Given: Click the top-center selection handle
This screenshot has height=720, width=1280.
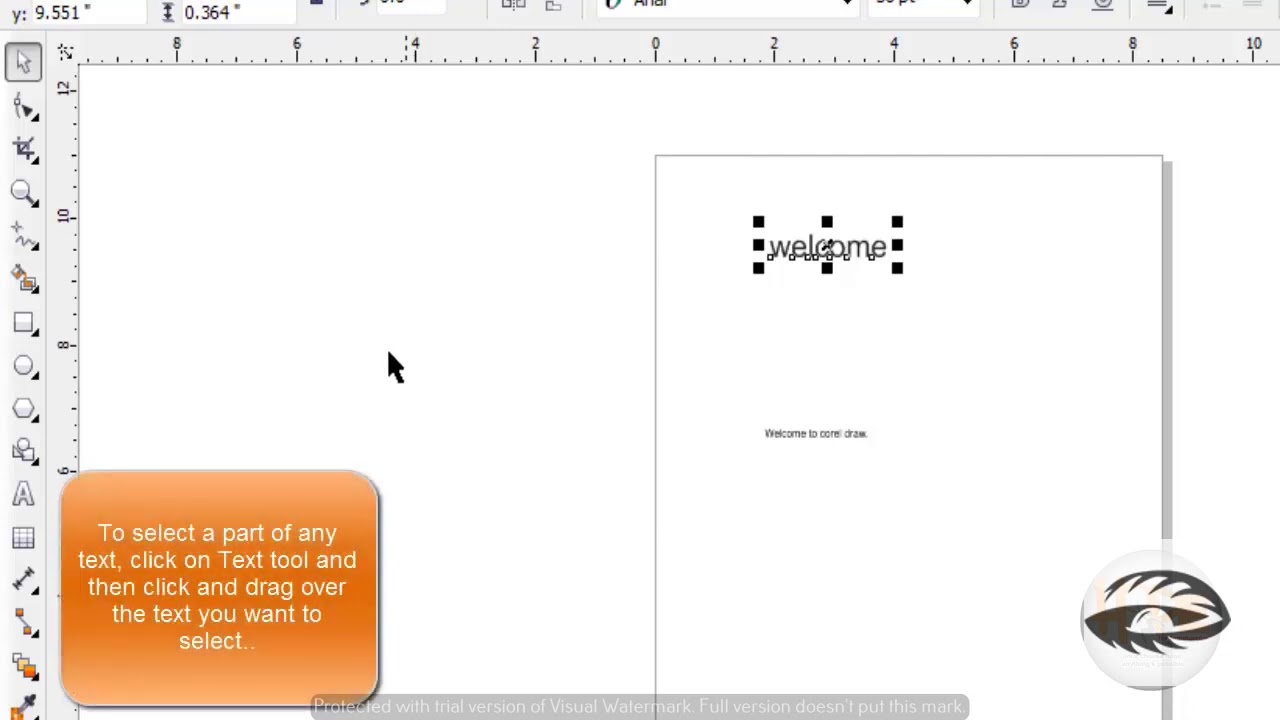Looking at the screenshot, I should tap(827, 222).
